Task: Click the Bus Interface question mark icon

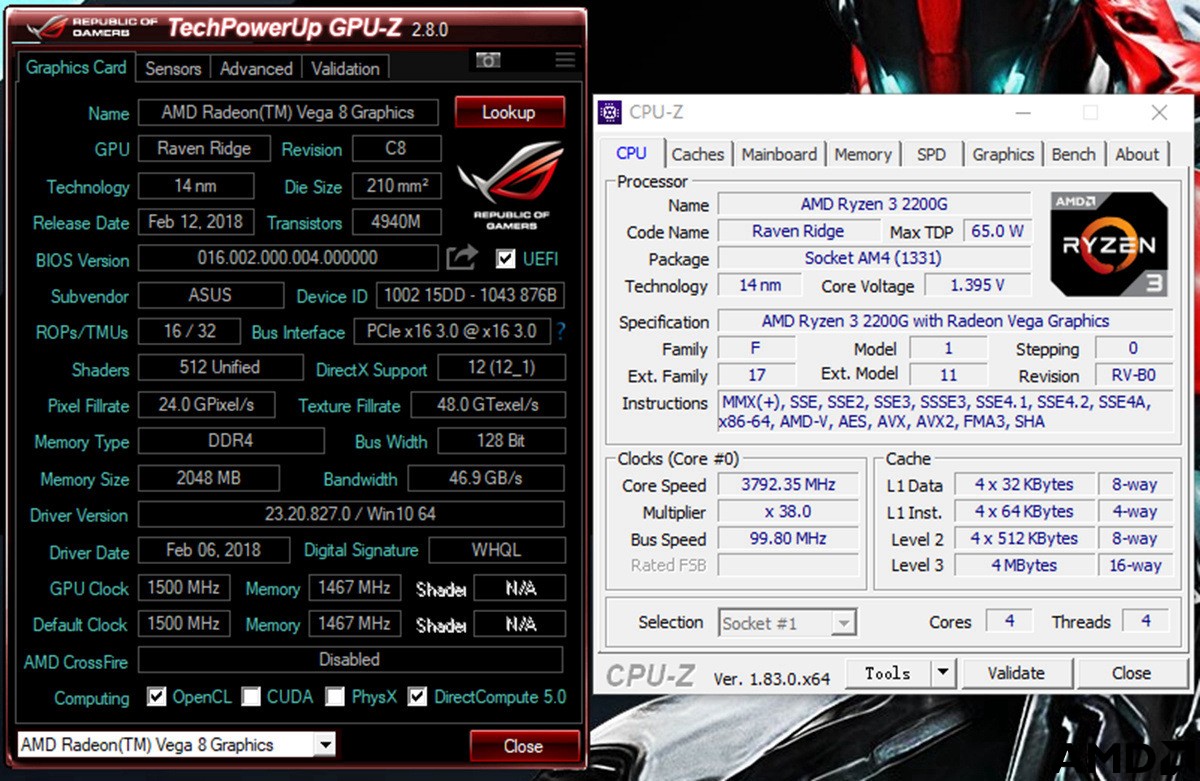Action: pyautogui.click(x=561, y=331)
